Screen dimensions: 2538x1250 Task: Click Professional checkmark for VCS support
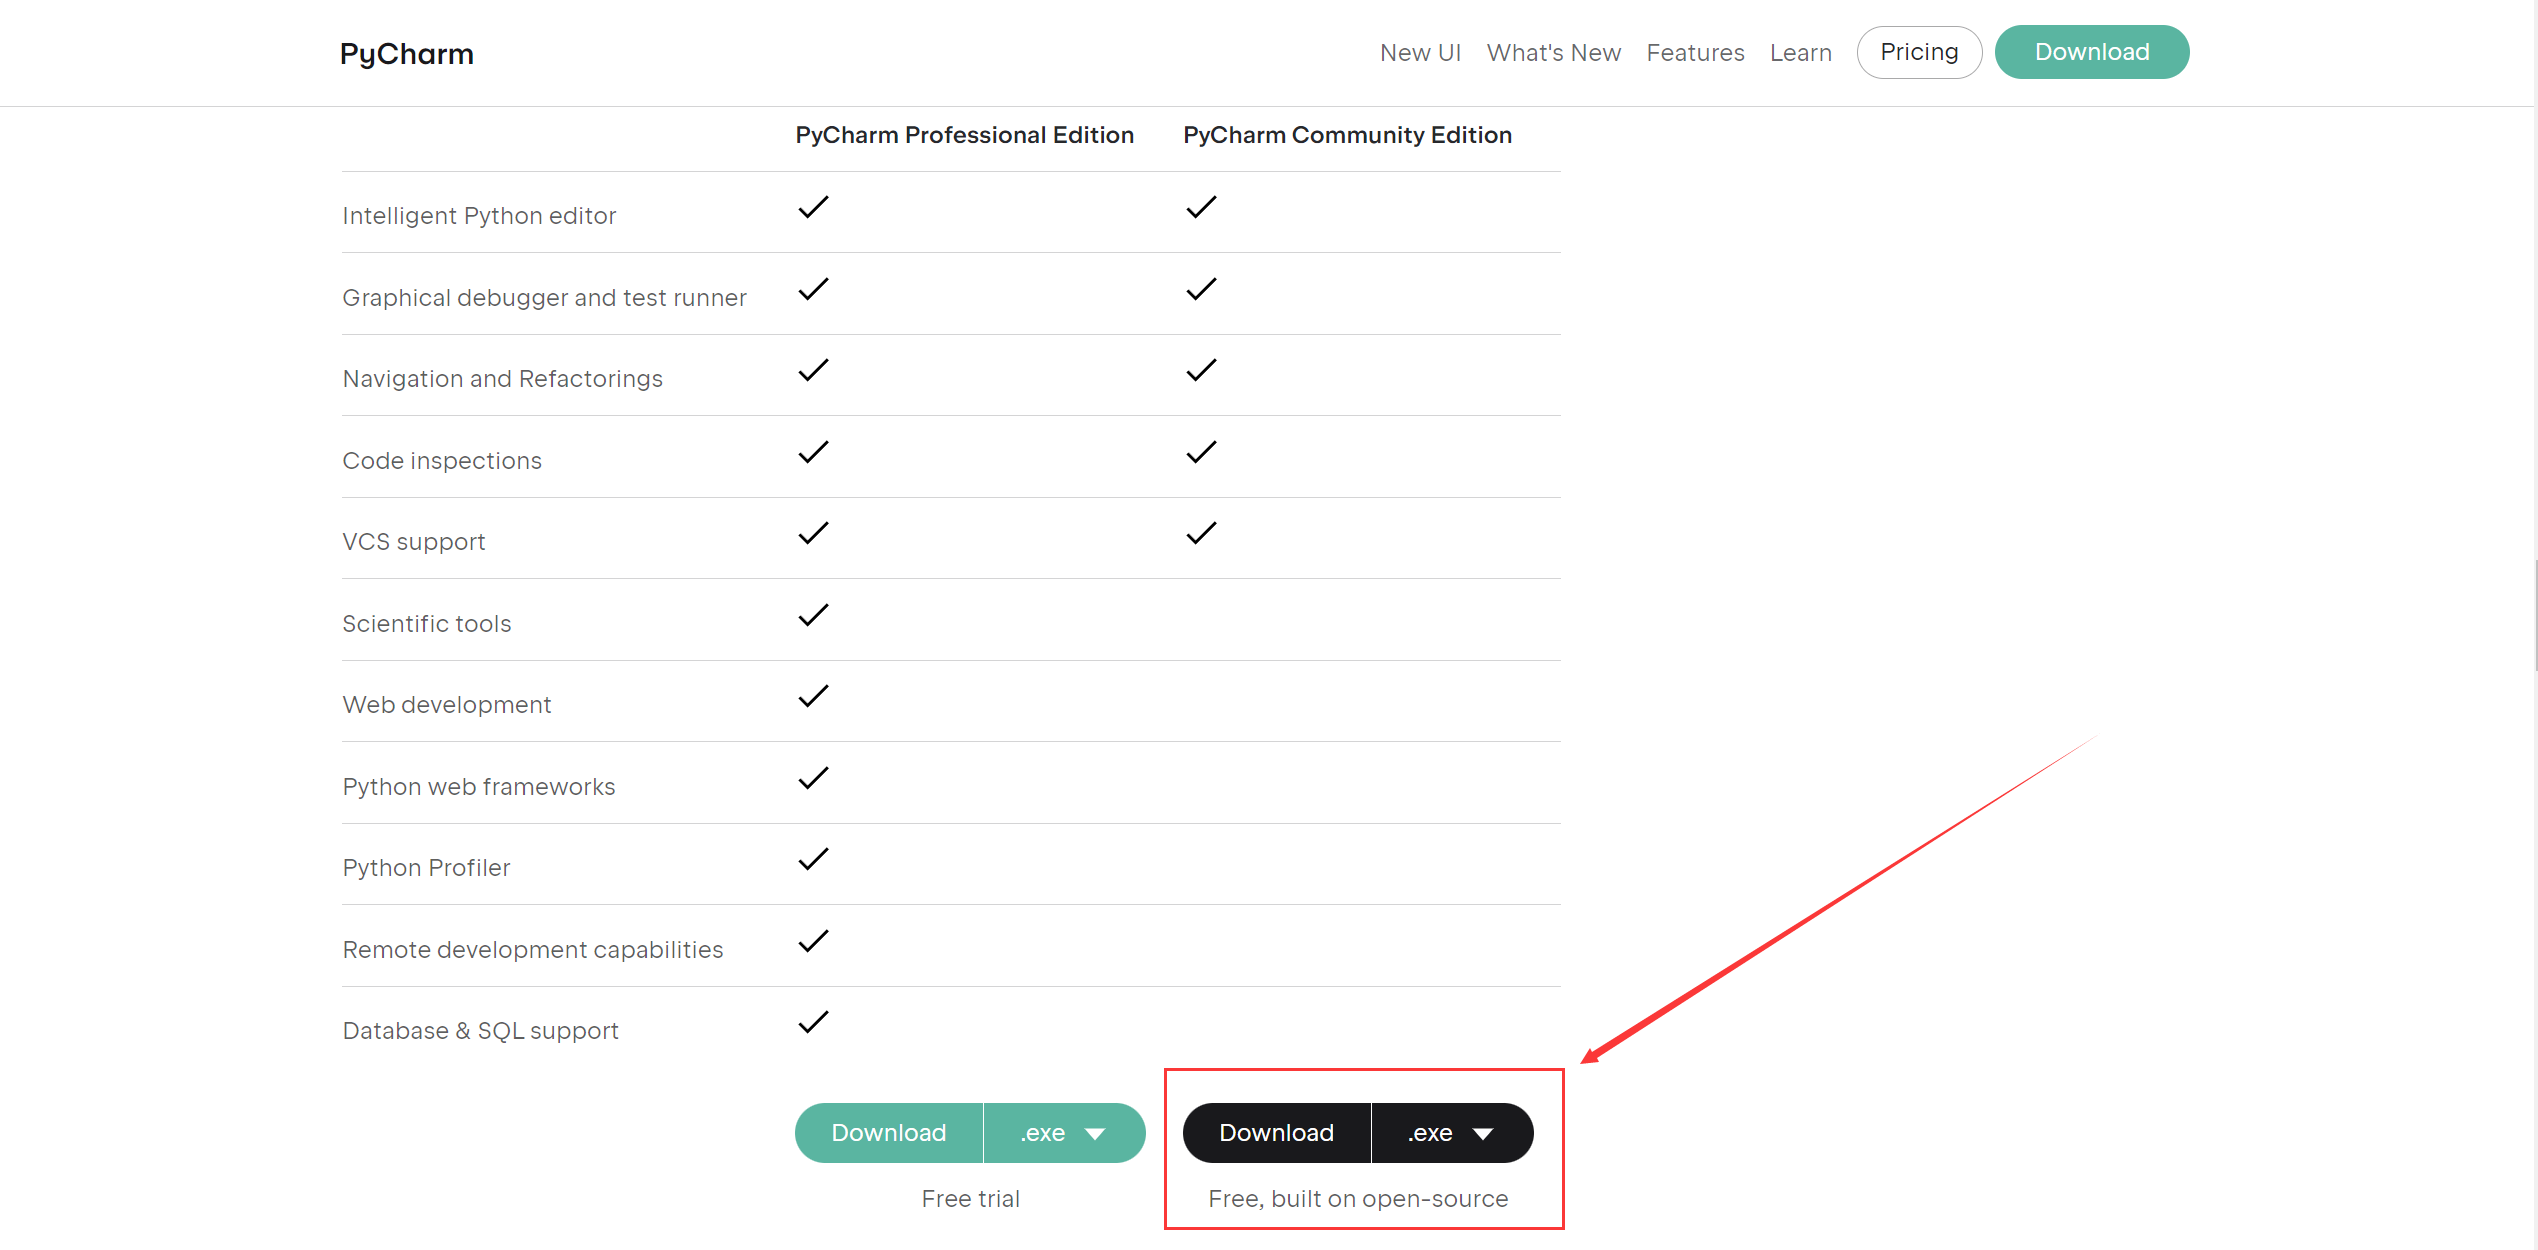[x=813, y=533]
